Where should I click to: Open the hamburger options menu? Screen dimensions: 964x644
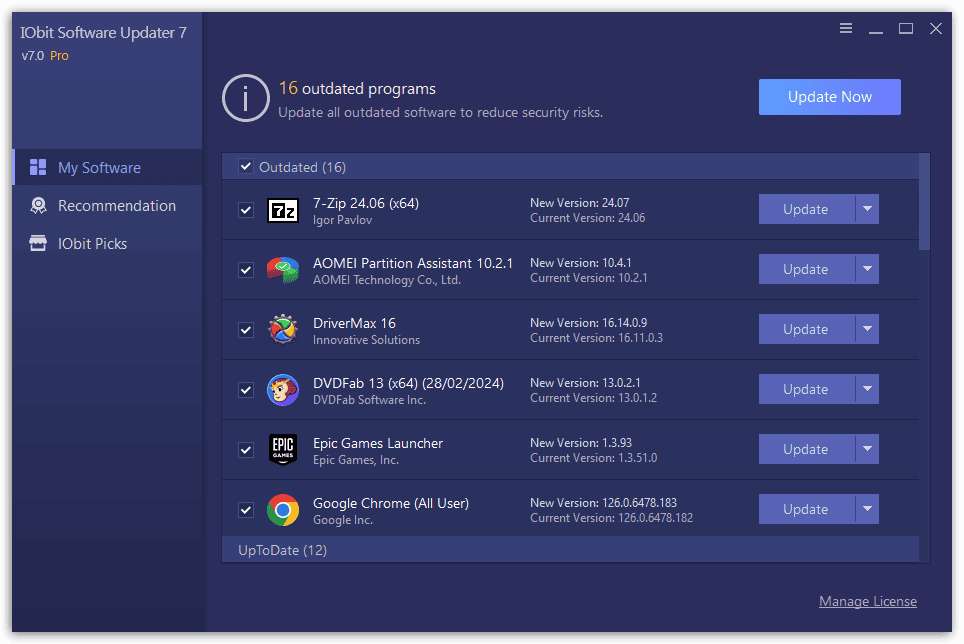point(846,28)
